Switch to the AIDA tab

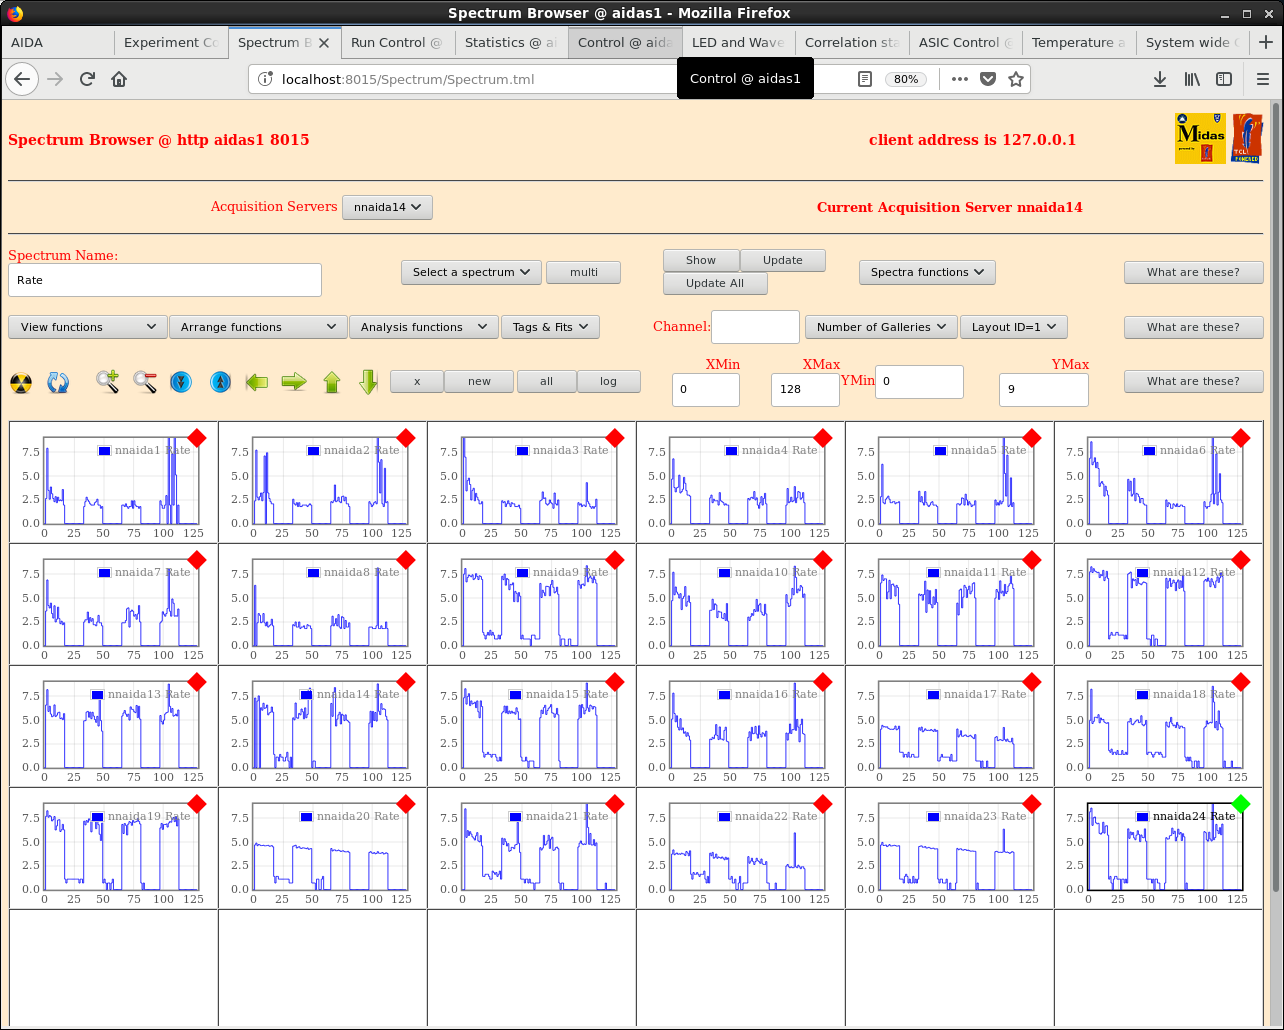click(x=57, y=43)
